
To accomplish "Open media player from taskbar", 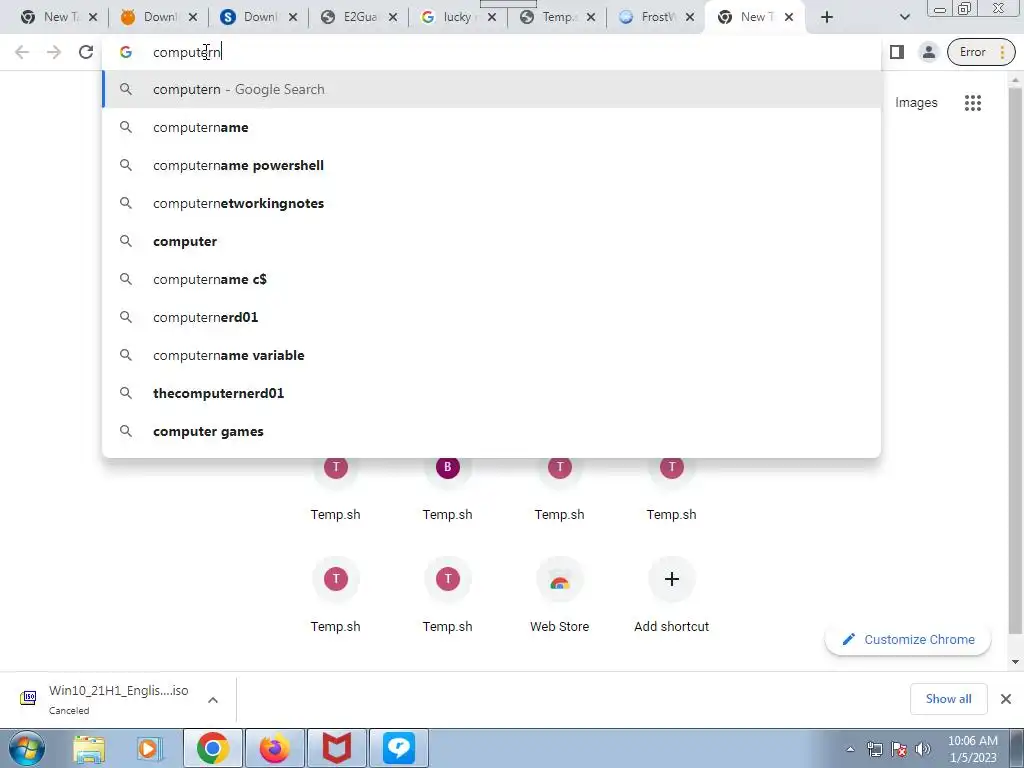I will pos(149,748).
